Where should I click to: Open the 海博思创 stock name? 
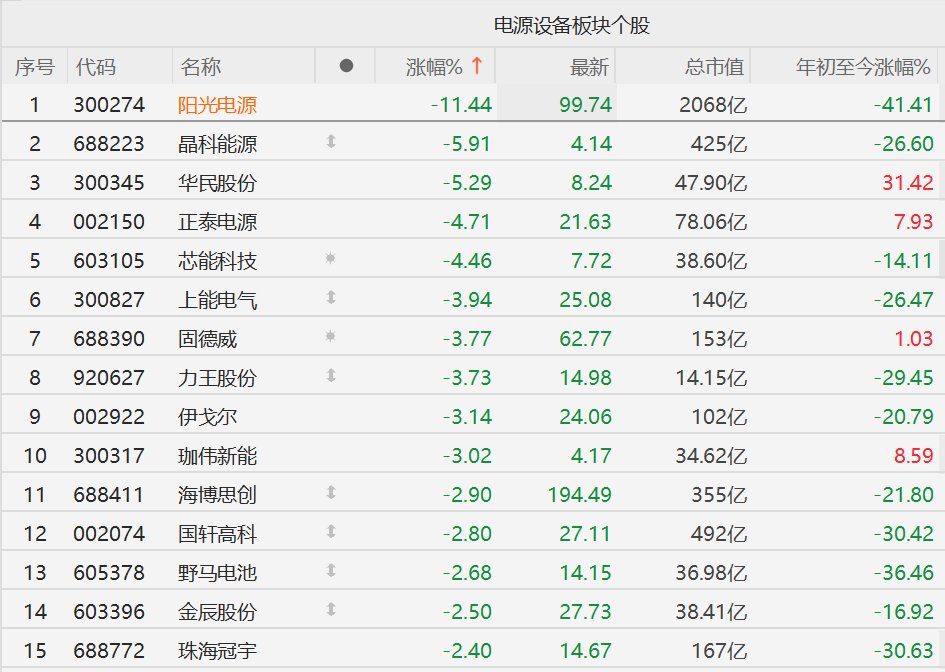pos(218,495)
